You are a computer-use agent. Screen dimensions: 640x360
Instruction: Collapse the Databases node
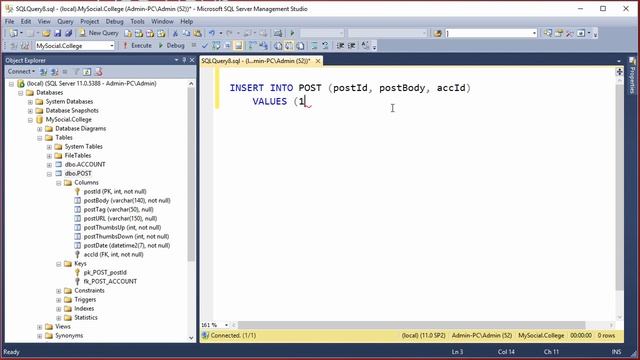21,93
